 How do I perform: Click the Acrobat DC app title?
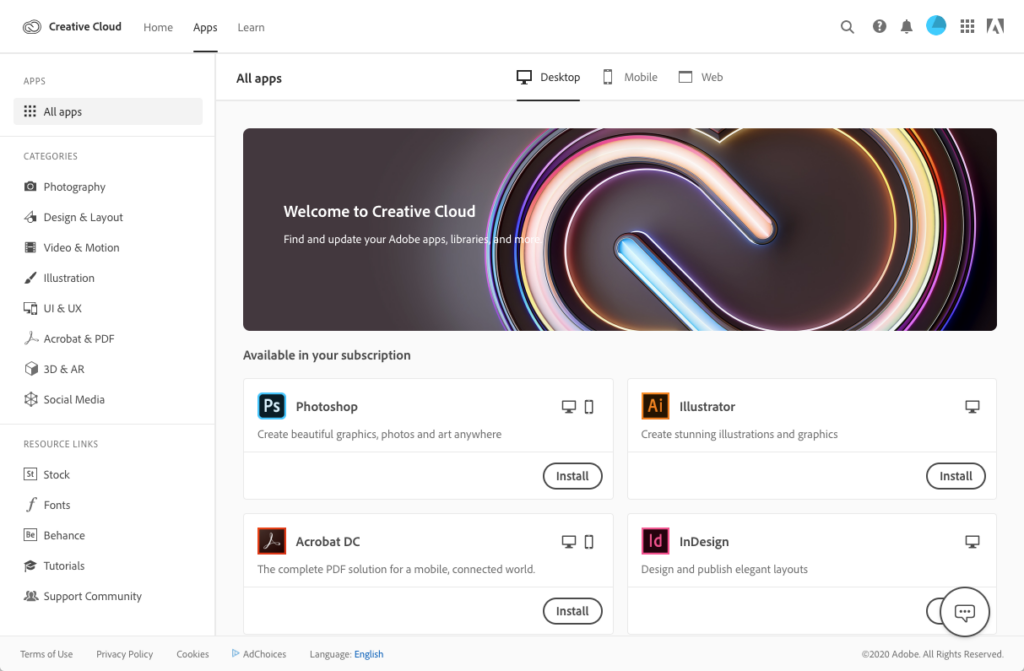327,542
